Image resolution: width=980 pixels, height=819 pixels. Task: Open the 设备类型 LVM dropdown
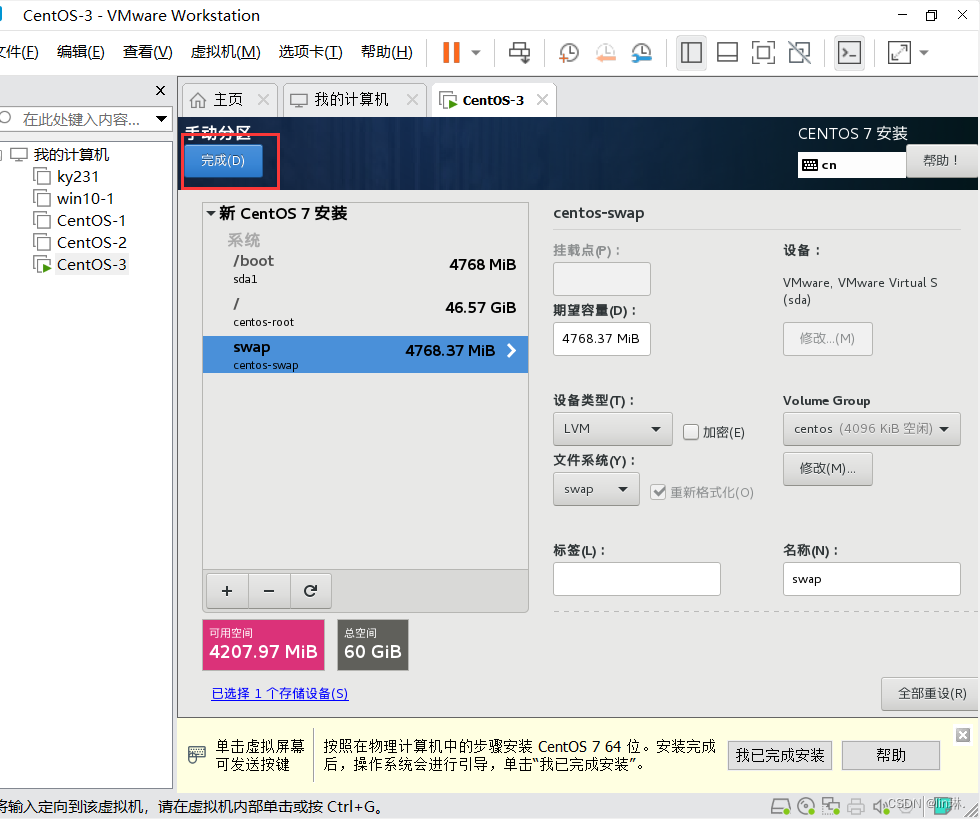click(612, 429)
